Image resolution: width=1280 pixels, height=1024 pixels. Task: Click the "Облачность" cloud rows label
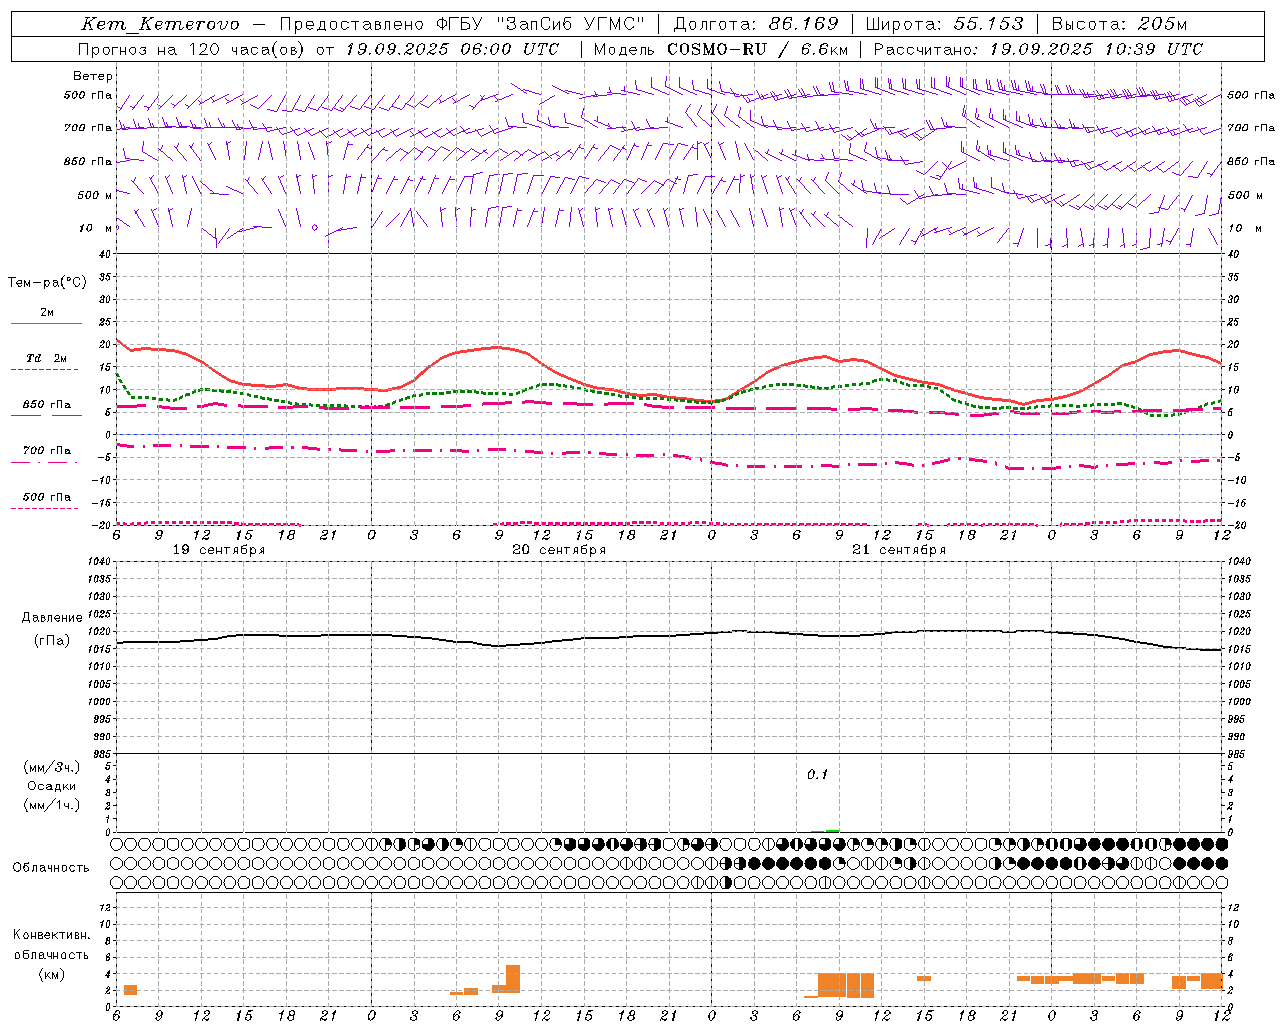pos(51,868)
